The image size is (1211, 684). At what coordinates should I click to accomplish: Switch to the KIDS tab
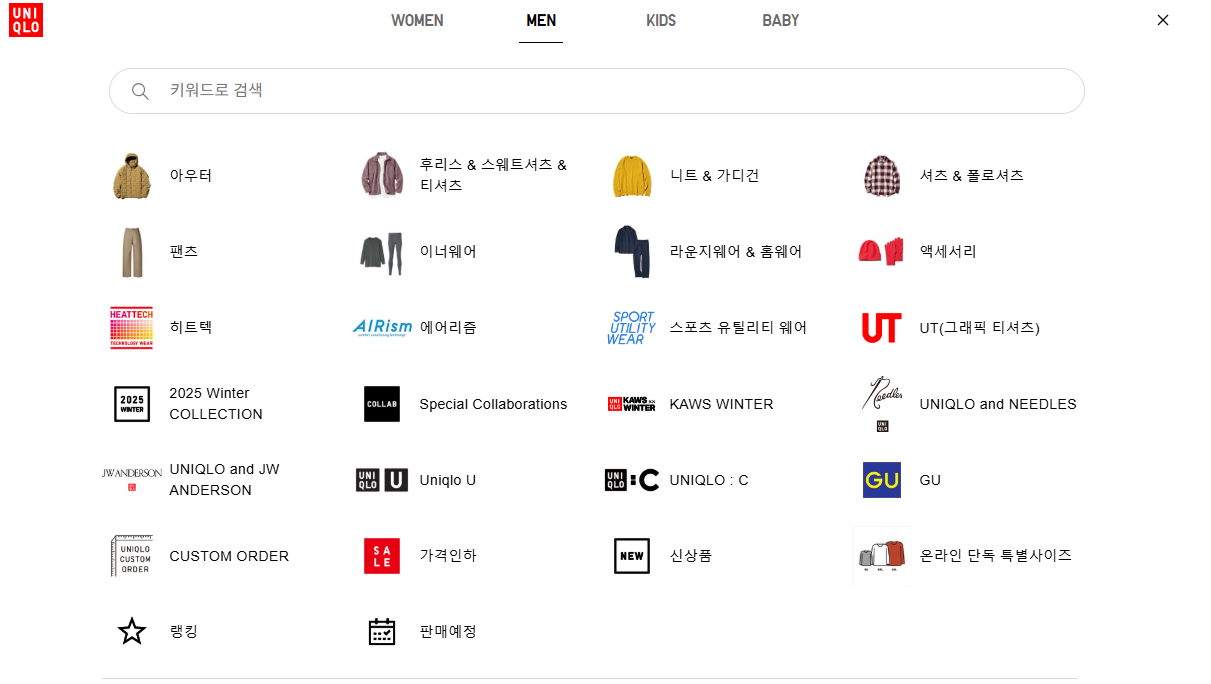click(x=661, y=21)
